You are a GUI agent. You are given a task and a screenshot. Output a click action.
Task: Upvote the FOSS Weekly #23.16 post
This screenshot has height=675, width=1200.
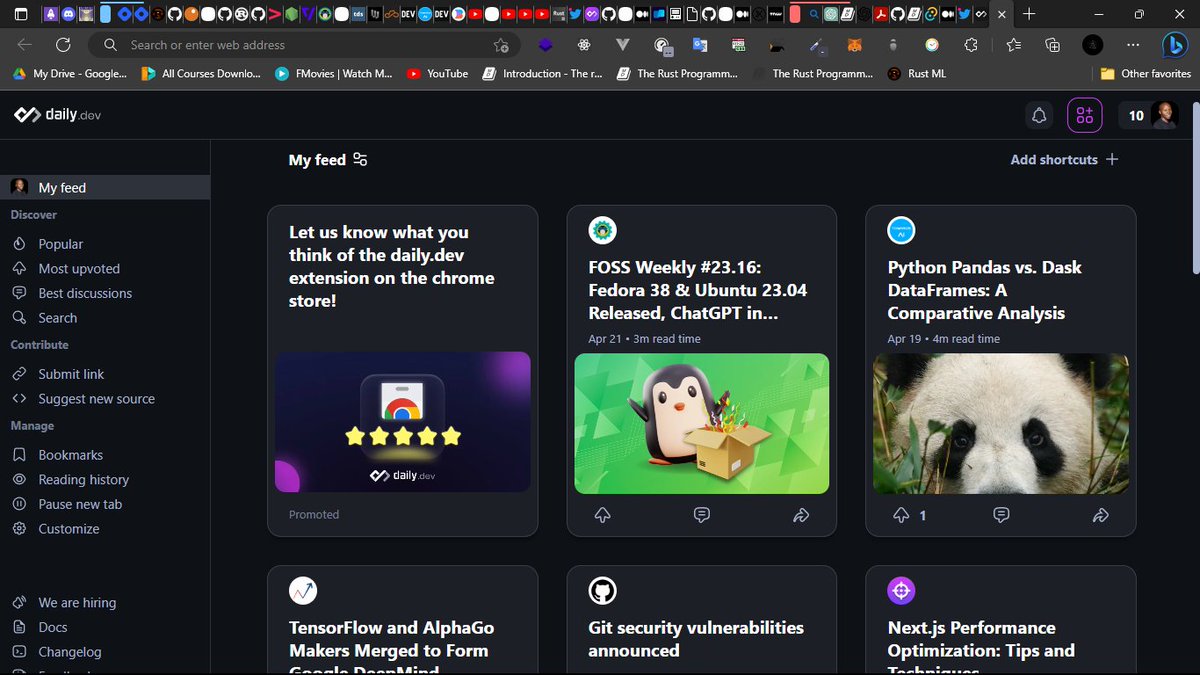coord(603,515)
